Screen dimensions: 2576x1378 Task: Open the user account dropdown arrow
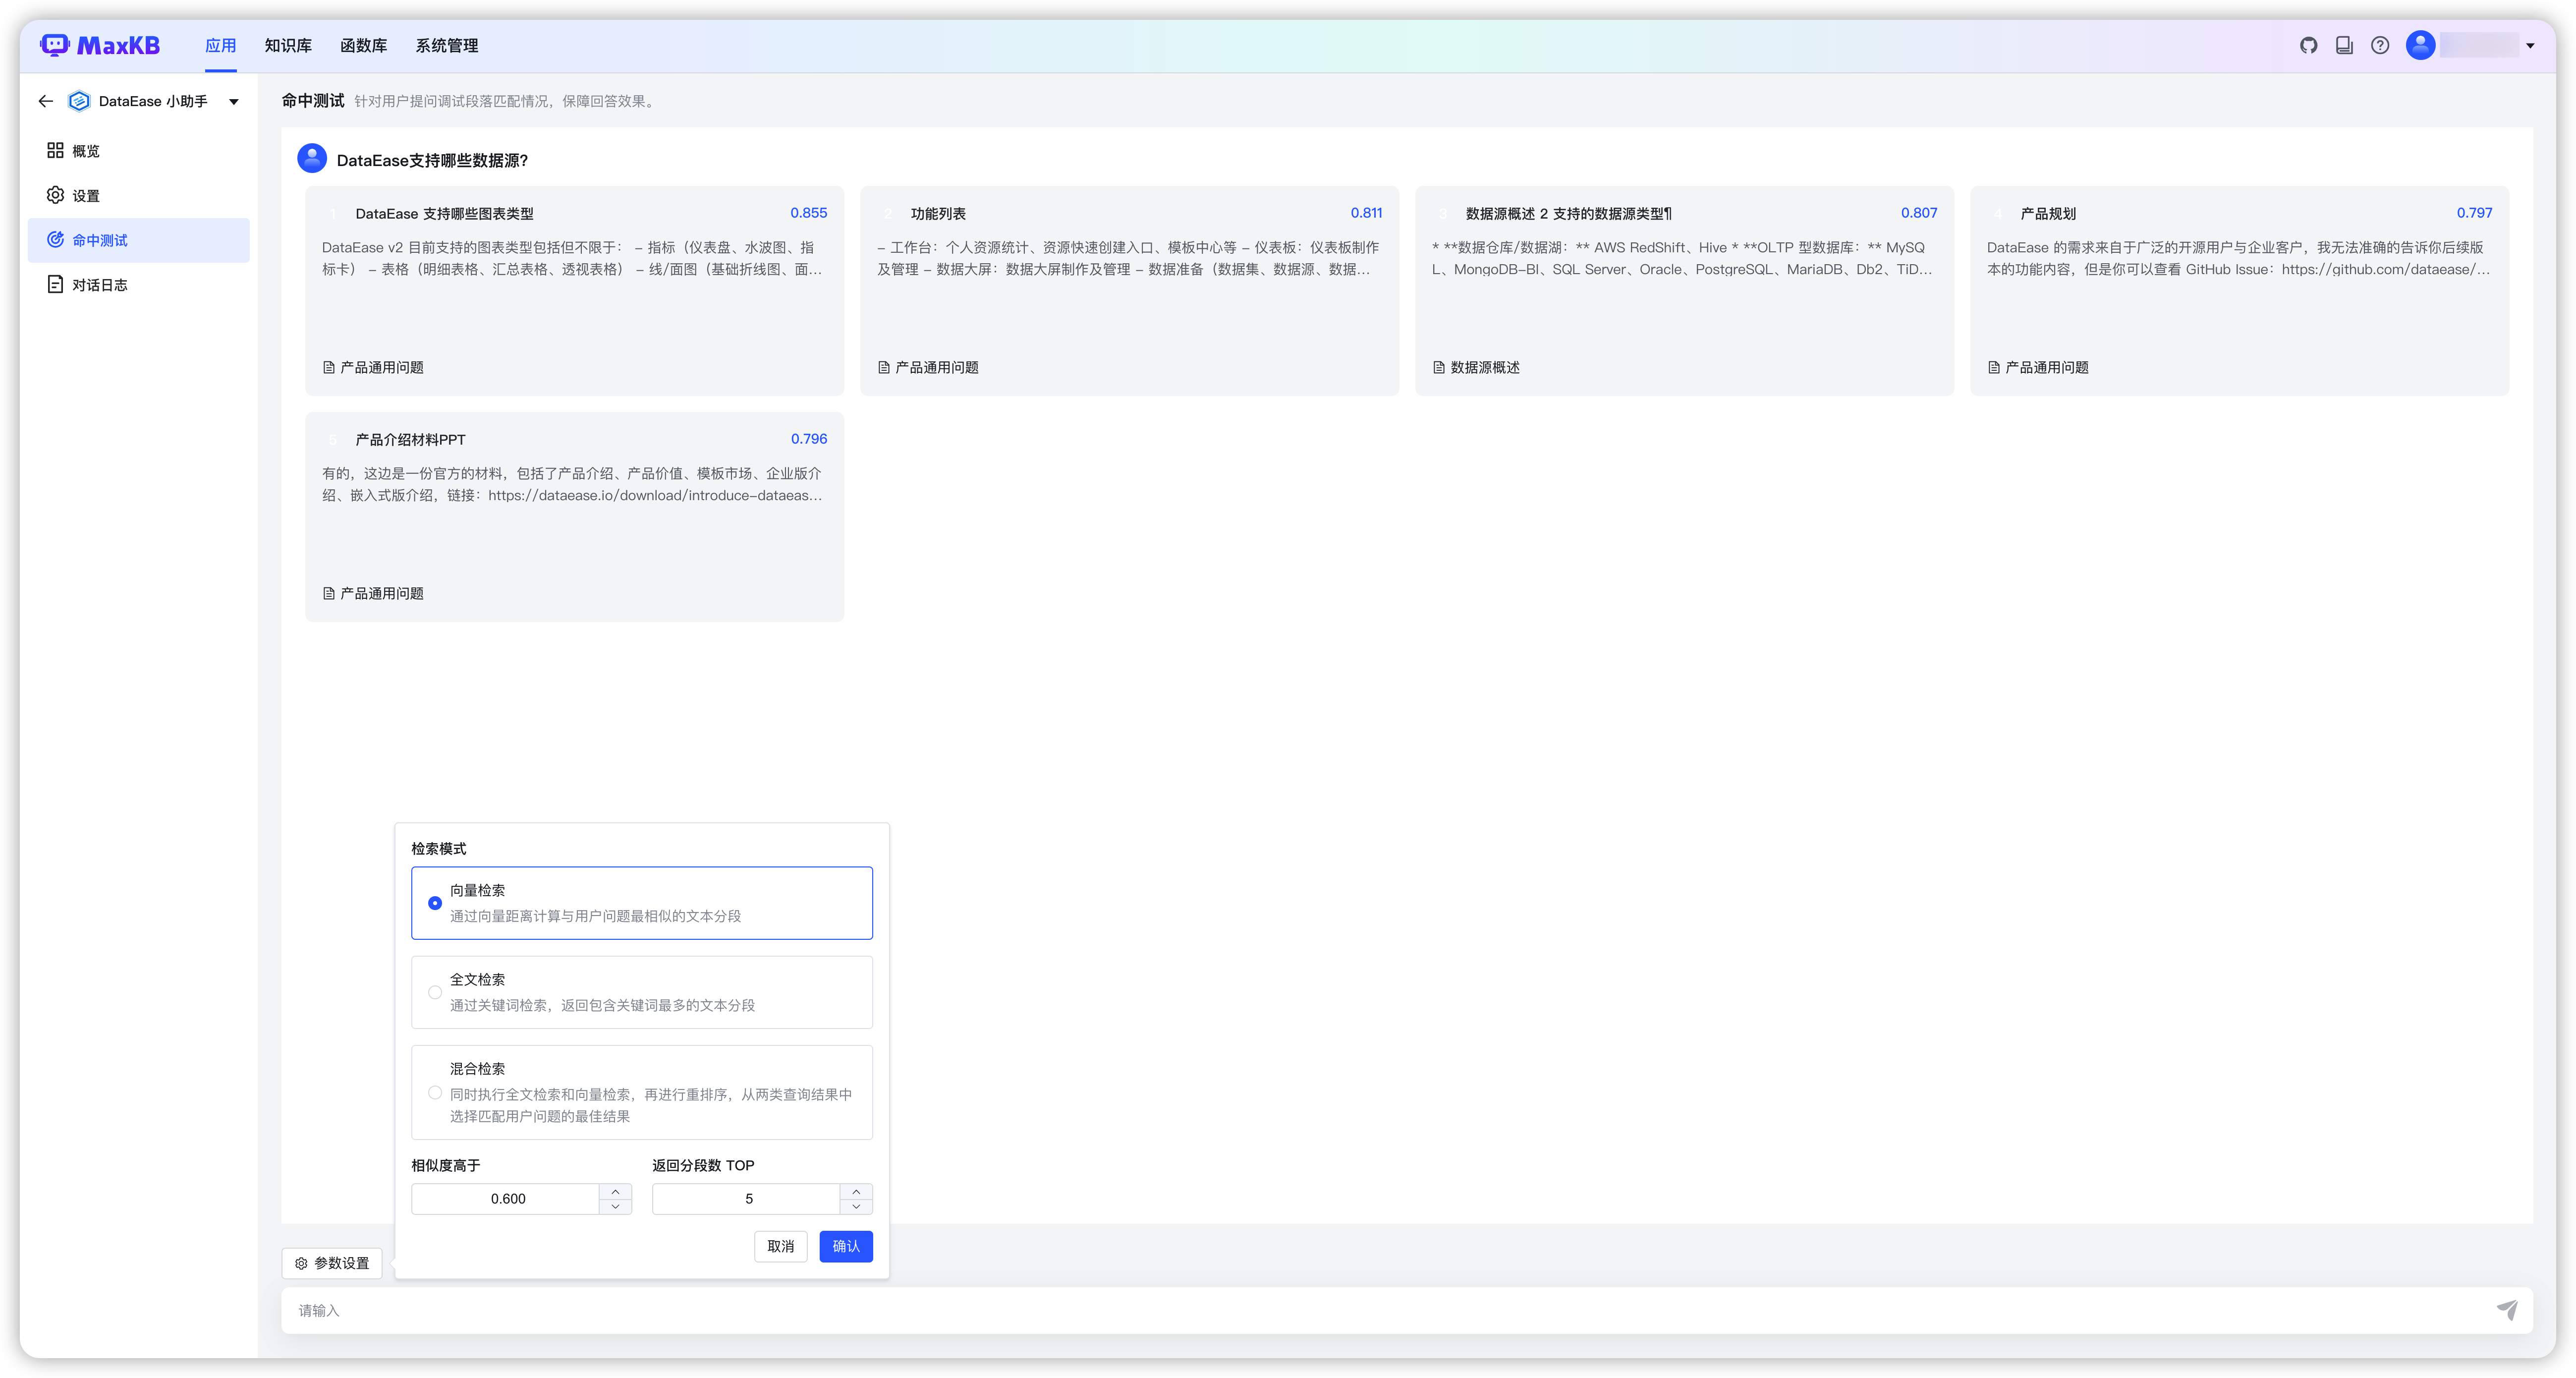coord(2530,45)
